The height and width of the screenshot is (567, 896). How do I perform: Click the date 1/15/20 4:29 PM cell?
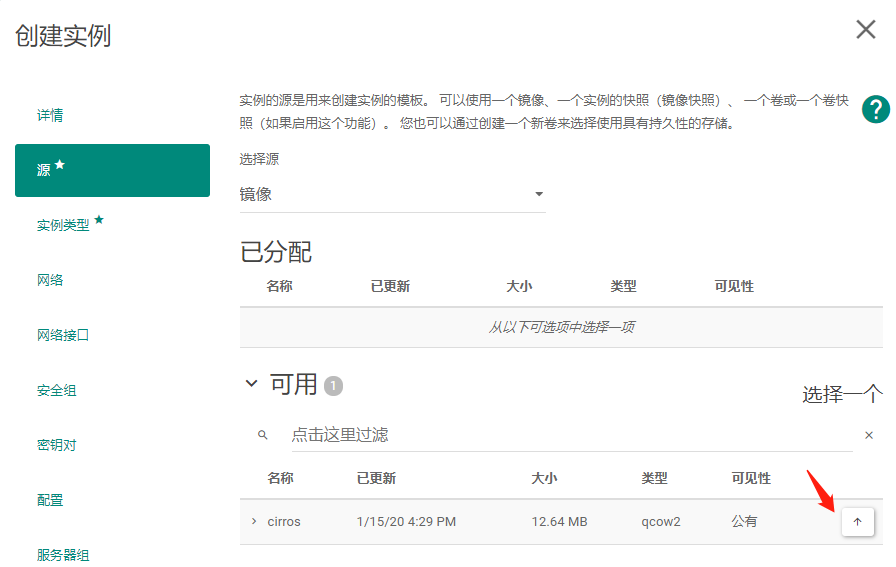(406, 522)
